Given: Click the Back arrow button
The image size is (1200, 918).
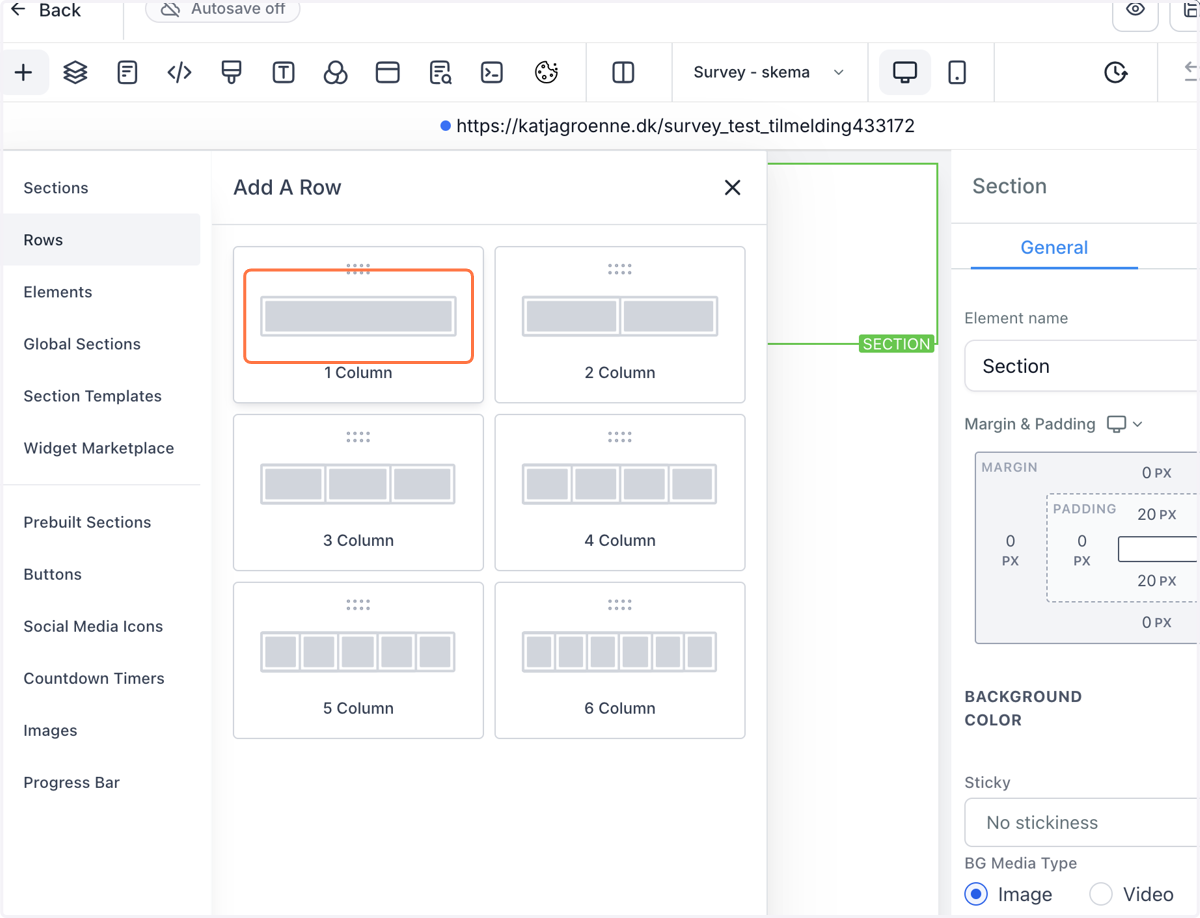Looking at the screenshot, I should coord(46,10).
